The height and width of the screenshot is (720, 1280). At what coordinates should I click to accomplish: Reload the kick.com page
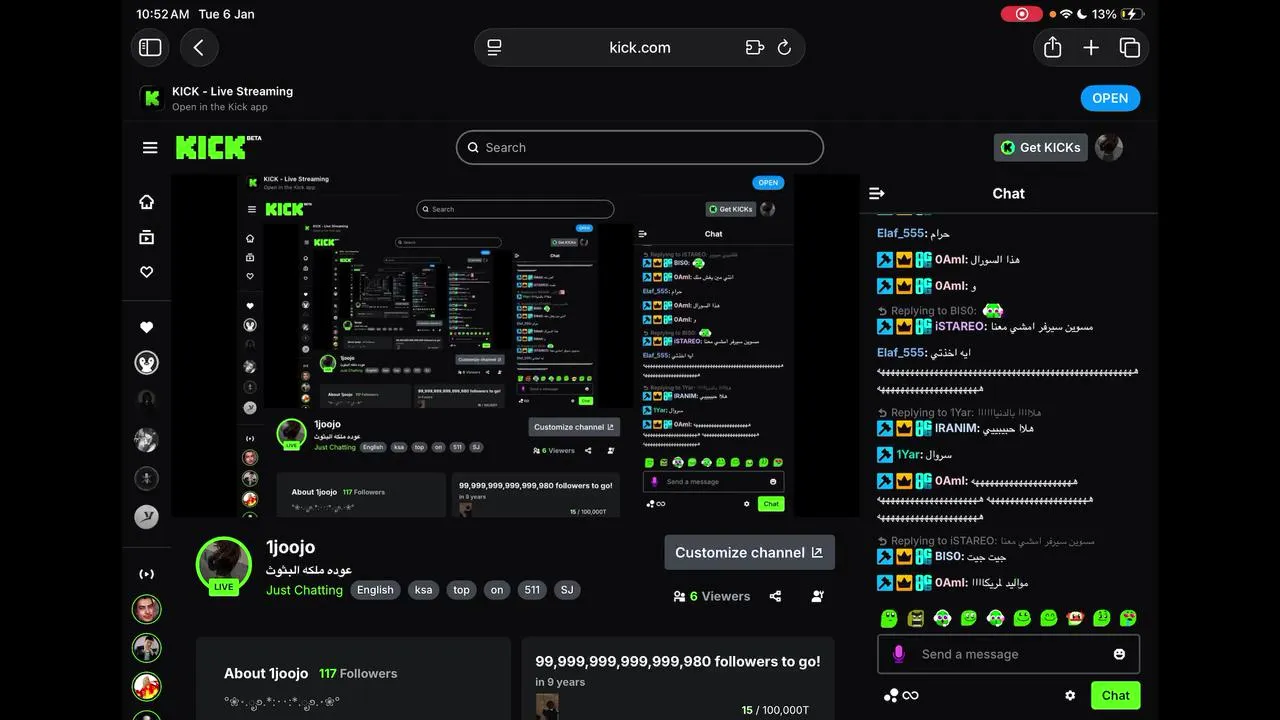point(784,47)
